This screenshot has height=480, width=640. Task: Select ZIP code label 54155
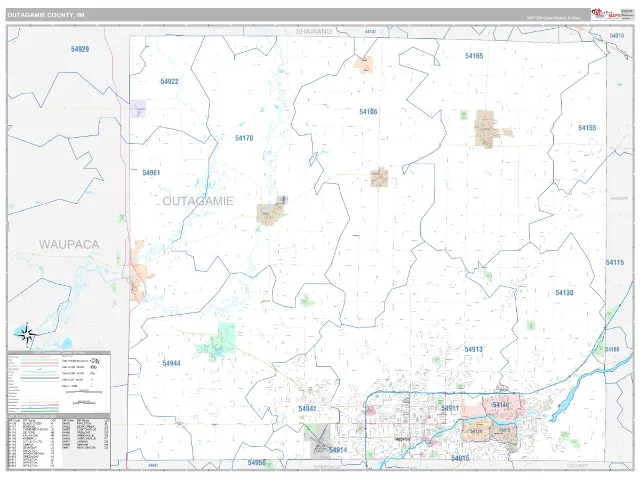pyautogui.click(x=587, y=128)
